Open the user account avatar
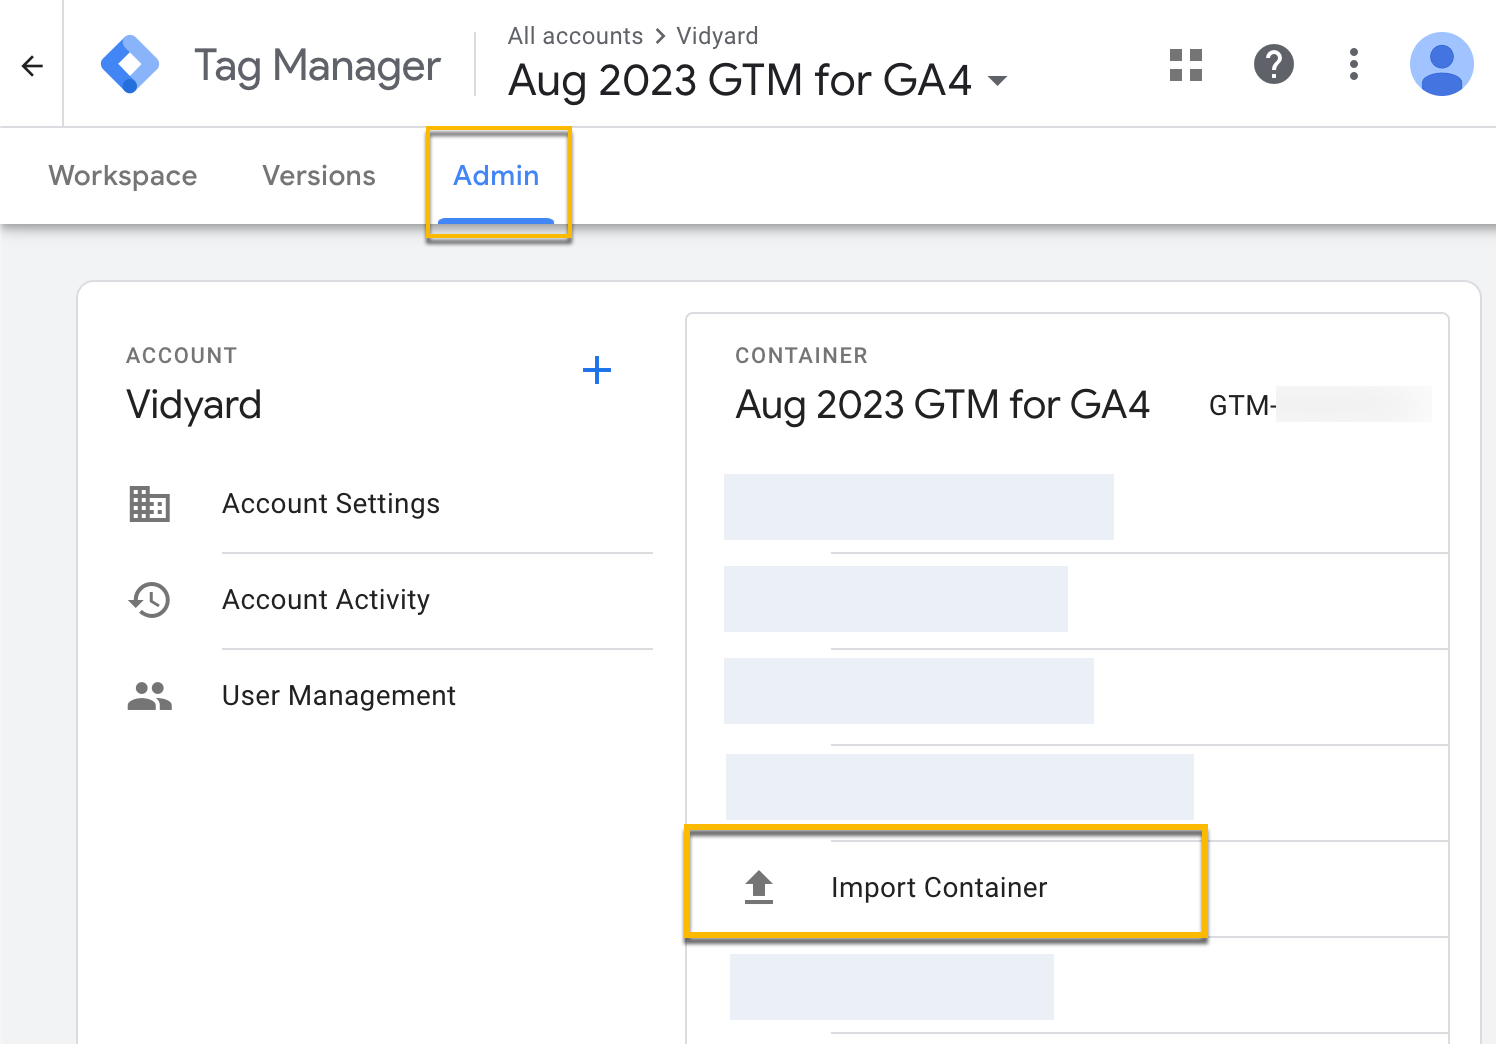The width and height of the screenshot is (1496, 1044). point(1442,65)
